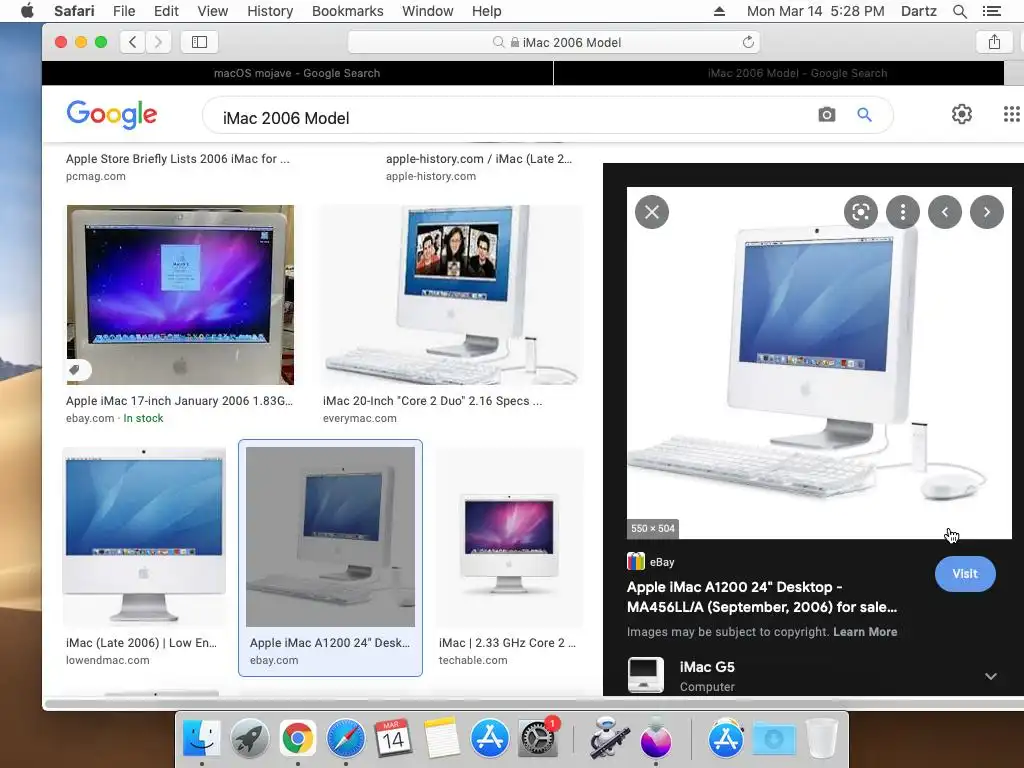The image size is (1024, 768).
Task: Open Notes from the Dock
Action: [441, 739]
